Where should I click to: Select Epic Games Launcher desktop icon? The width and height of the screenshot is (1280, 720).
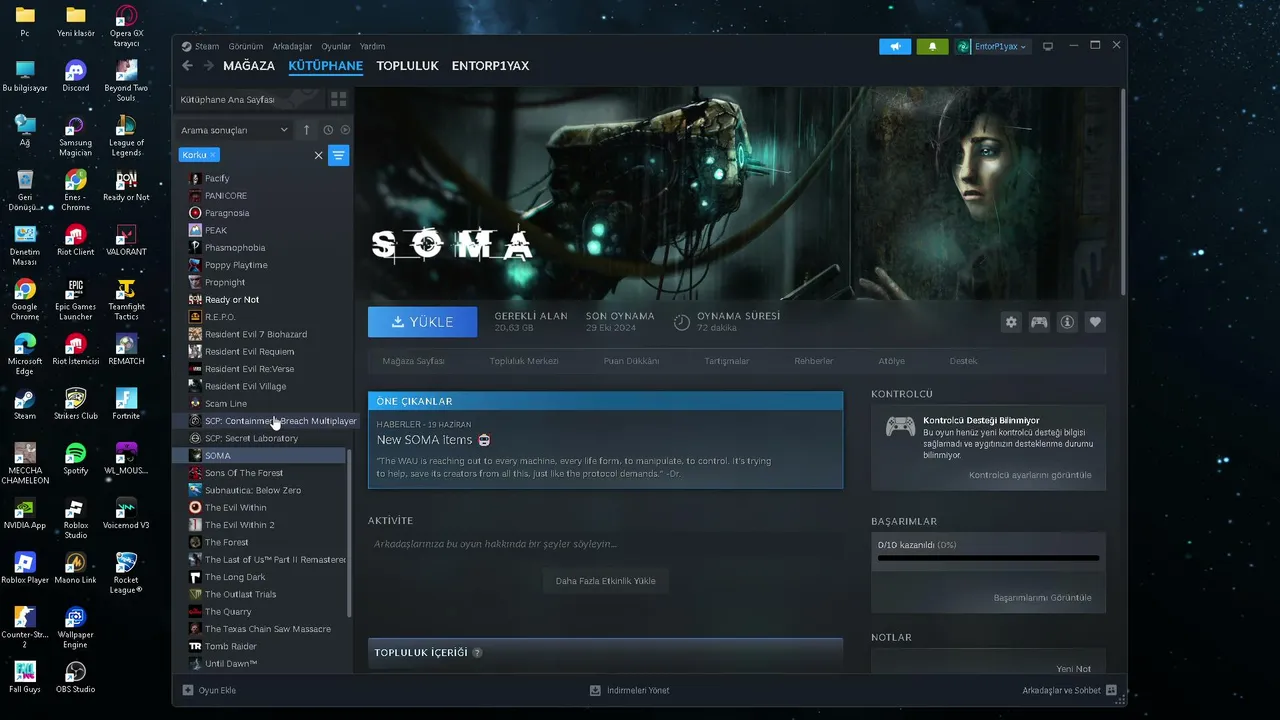click(75, 300)
